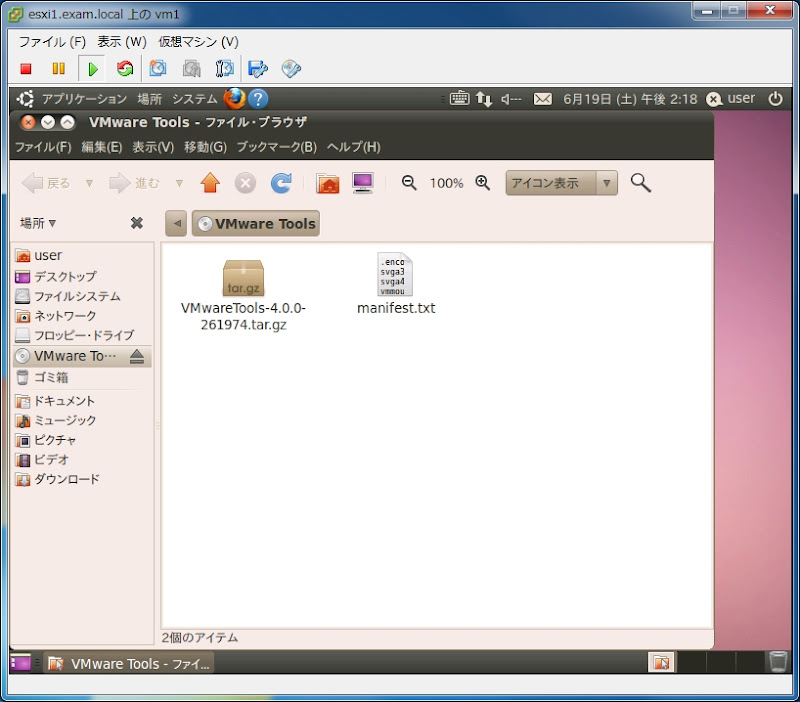The width and height of the screenshot is (800, 702).
Task: Click the green power on VM button
Action: click(x=92, y=69)
